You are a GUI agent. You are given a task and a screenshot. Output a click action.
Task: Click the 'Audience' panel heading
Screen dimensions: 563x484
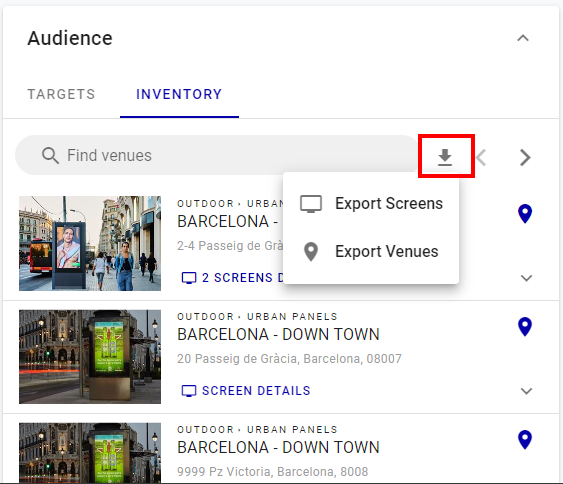[x=70, y=38]
